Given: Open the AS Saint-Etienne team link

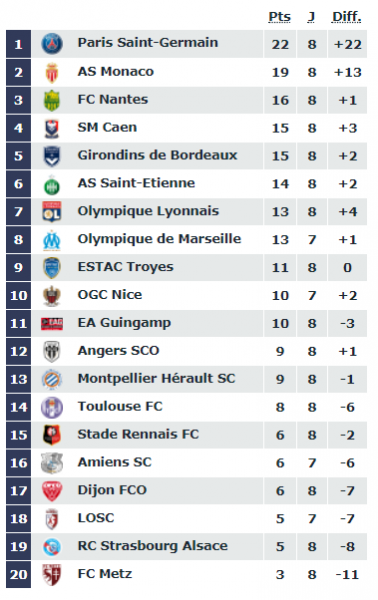Looking at the screenshot, I should point(136,183).
